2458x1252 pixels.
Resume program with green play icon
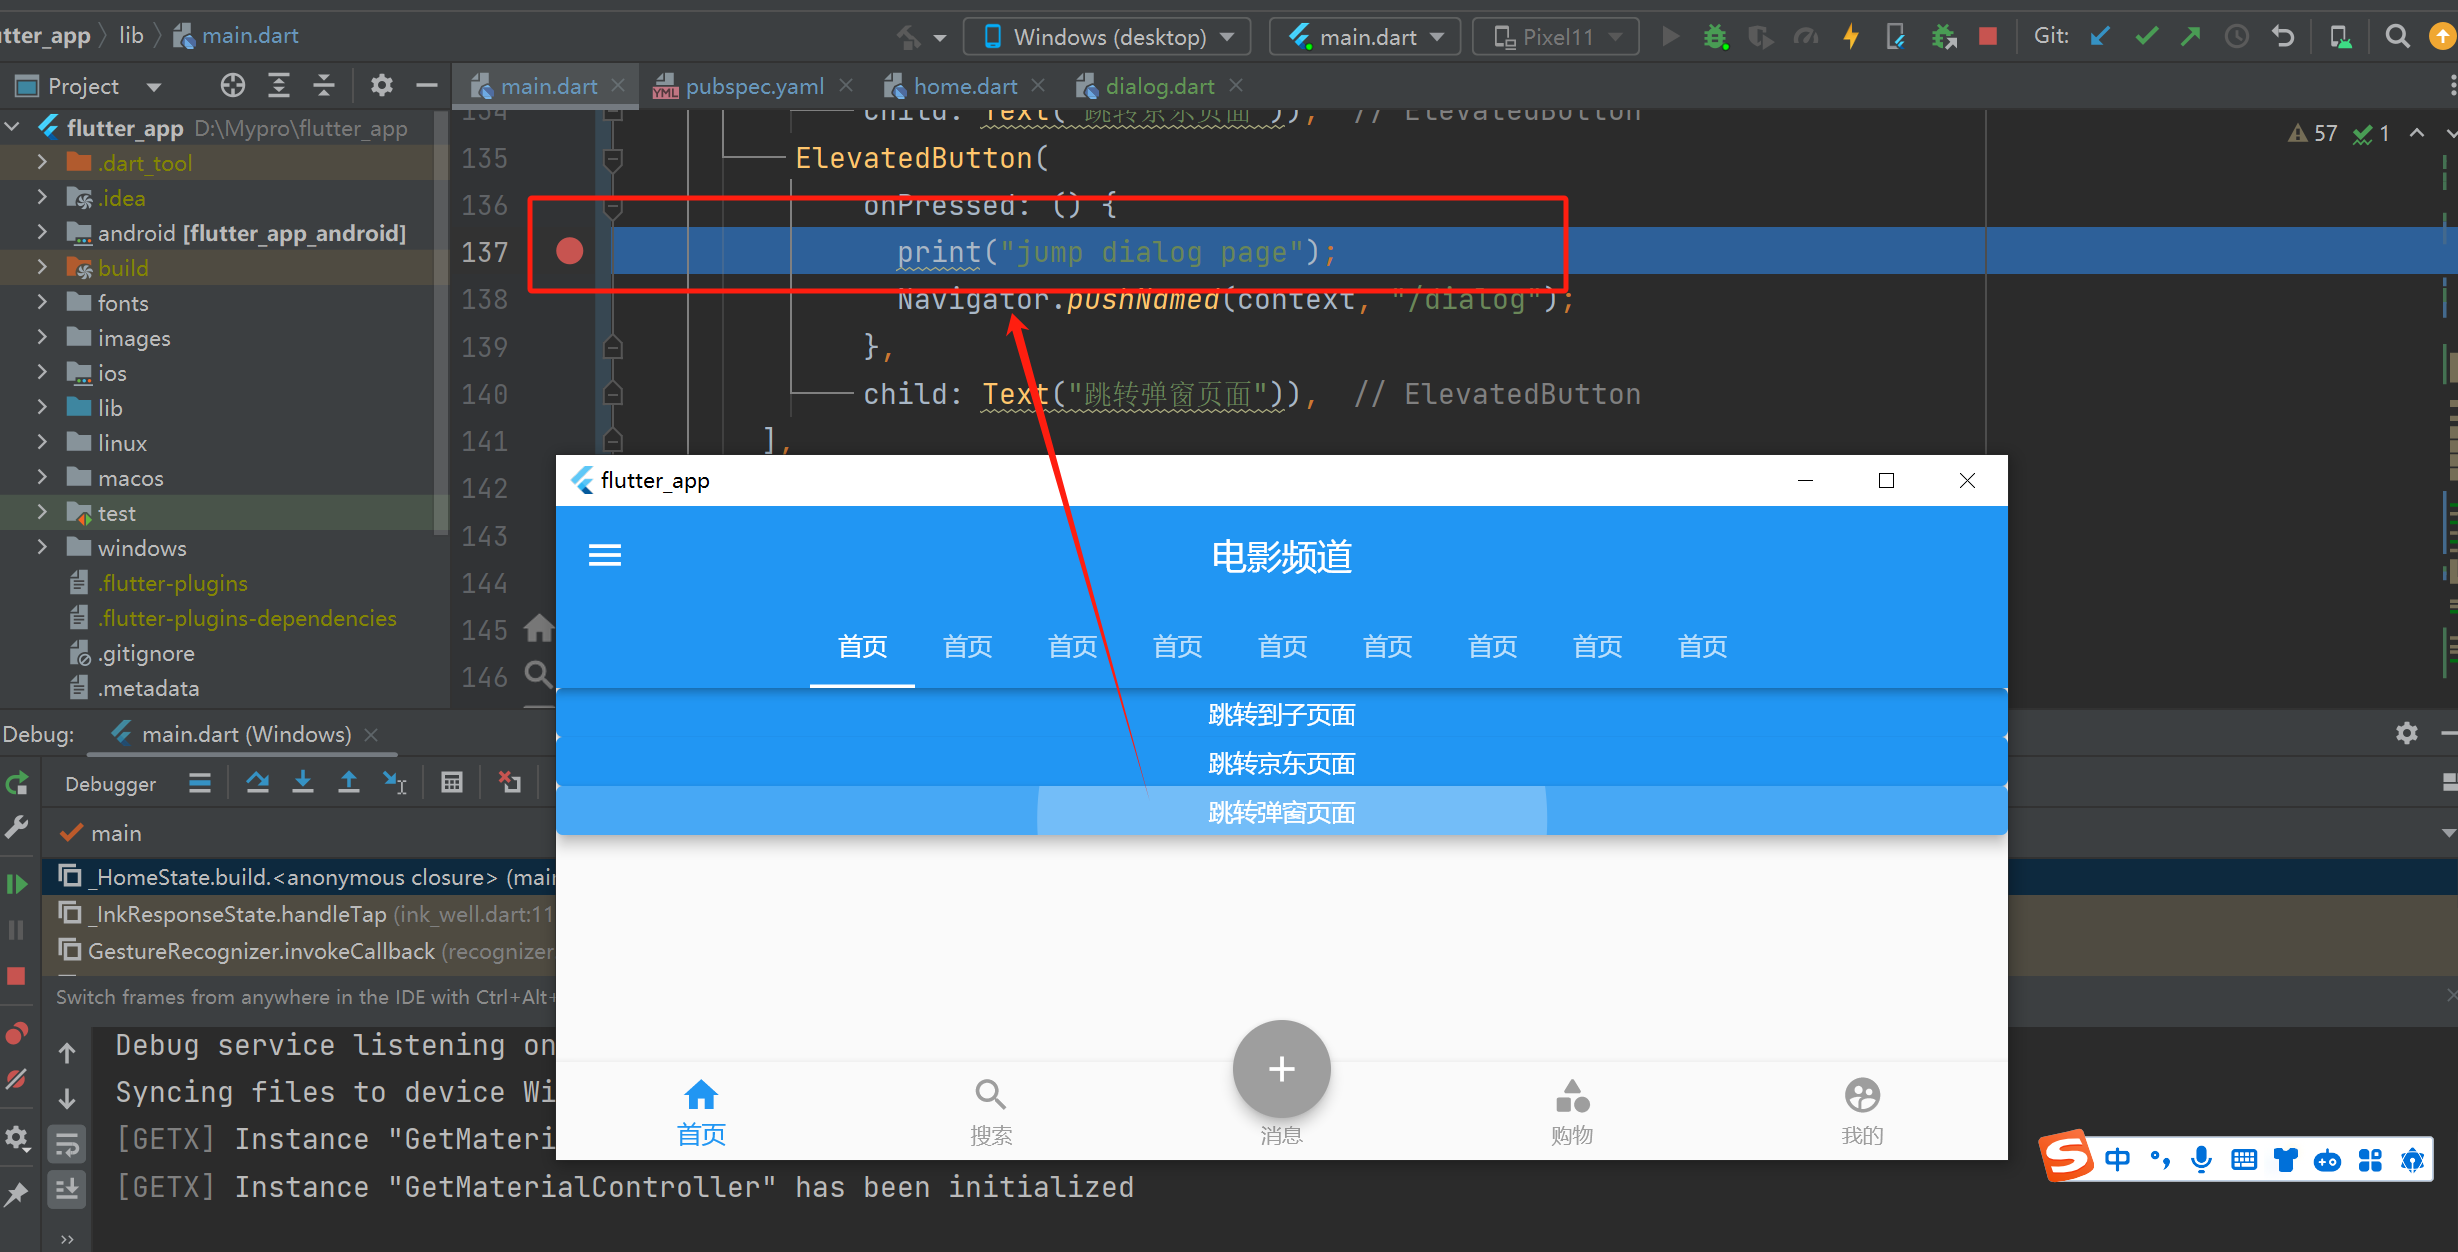tap(17, 884)
